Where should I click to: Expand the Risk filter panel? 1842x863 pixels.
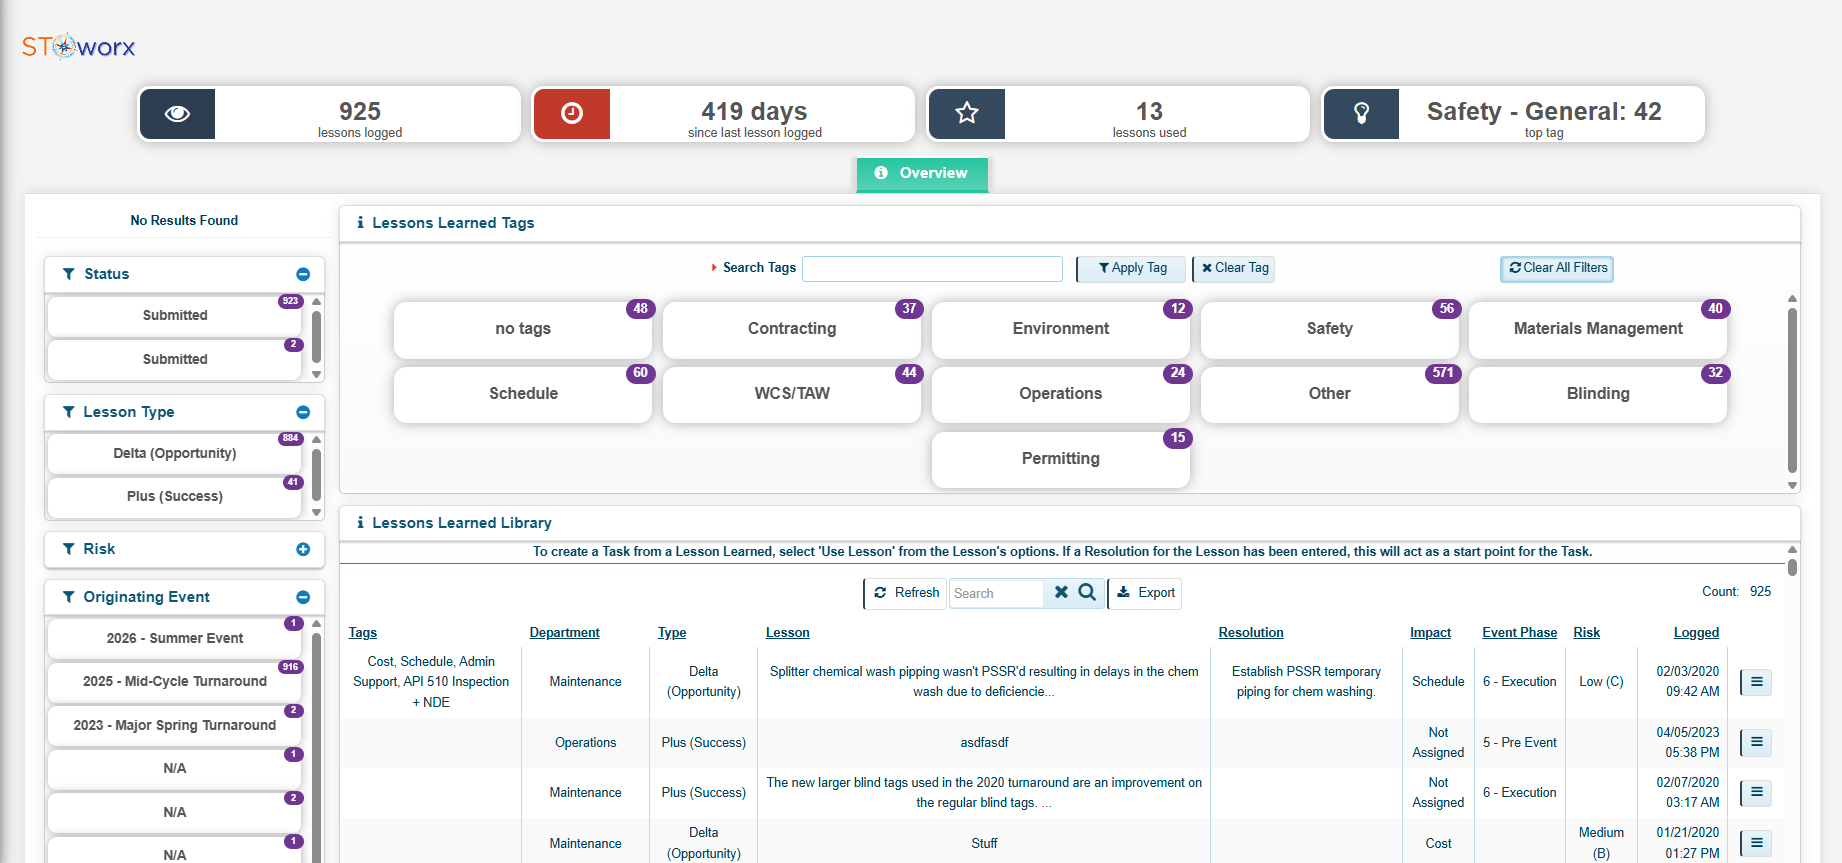pyautogui.click(x=303, y=549)
